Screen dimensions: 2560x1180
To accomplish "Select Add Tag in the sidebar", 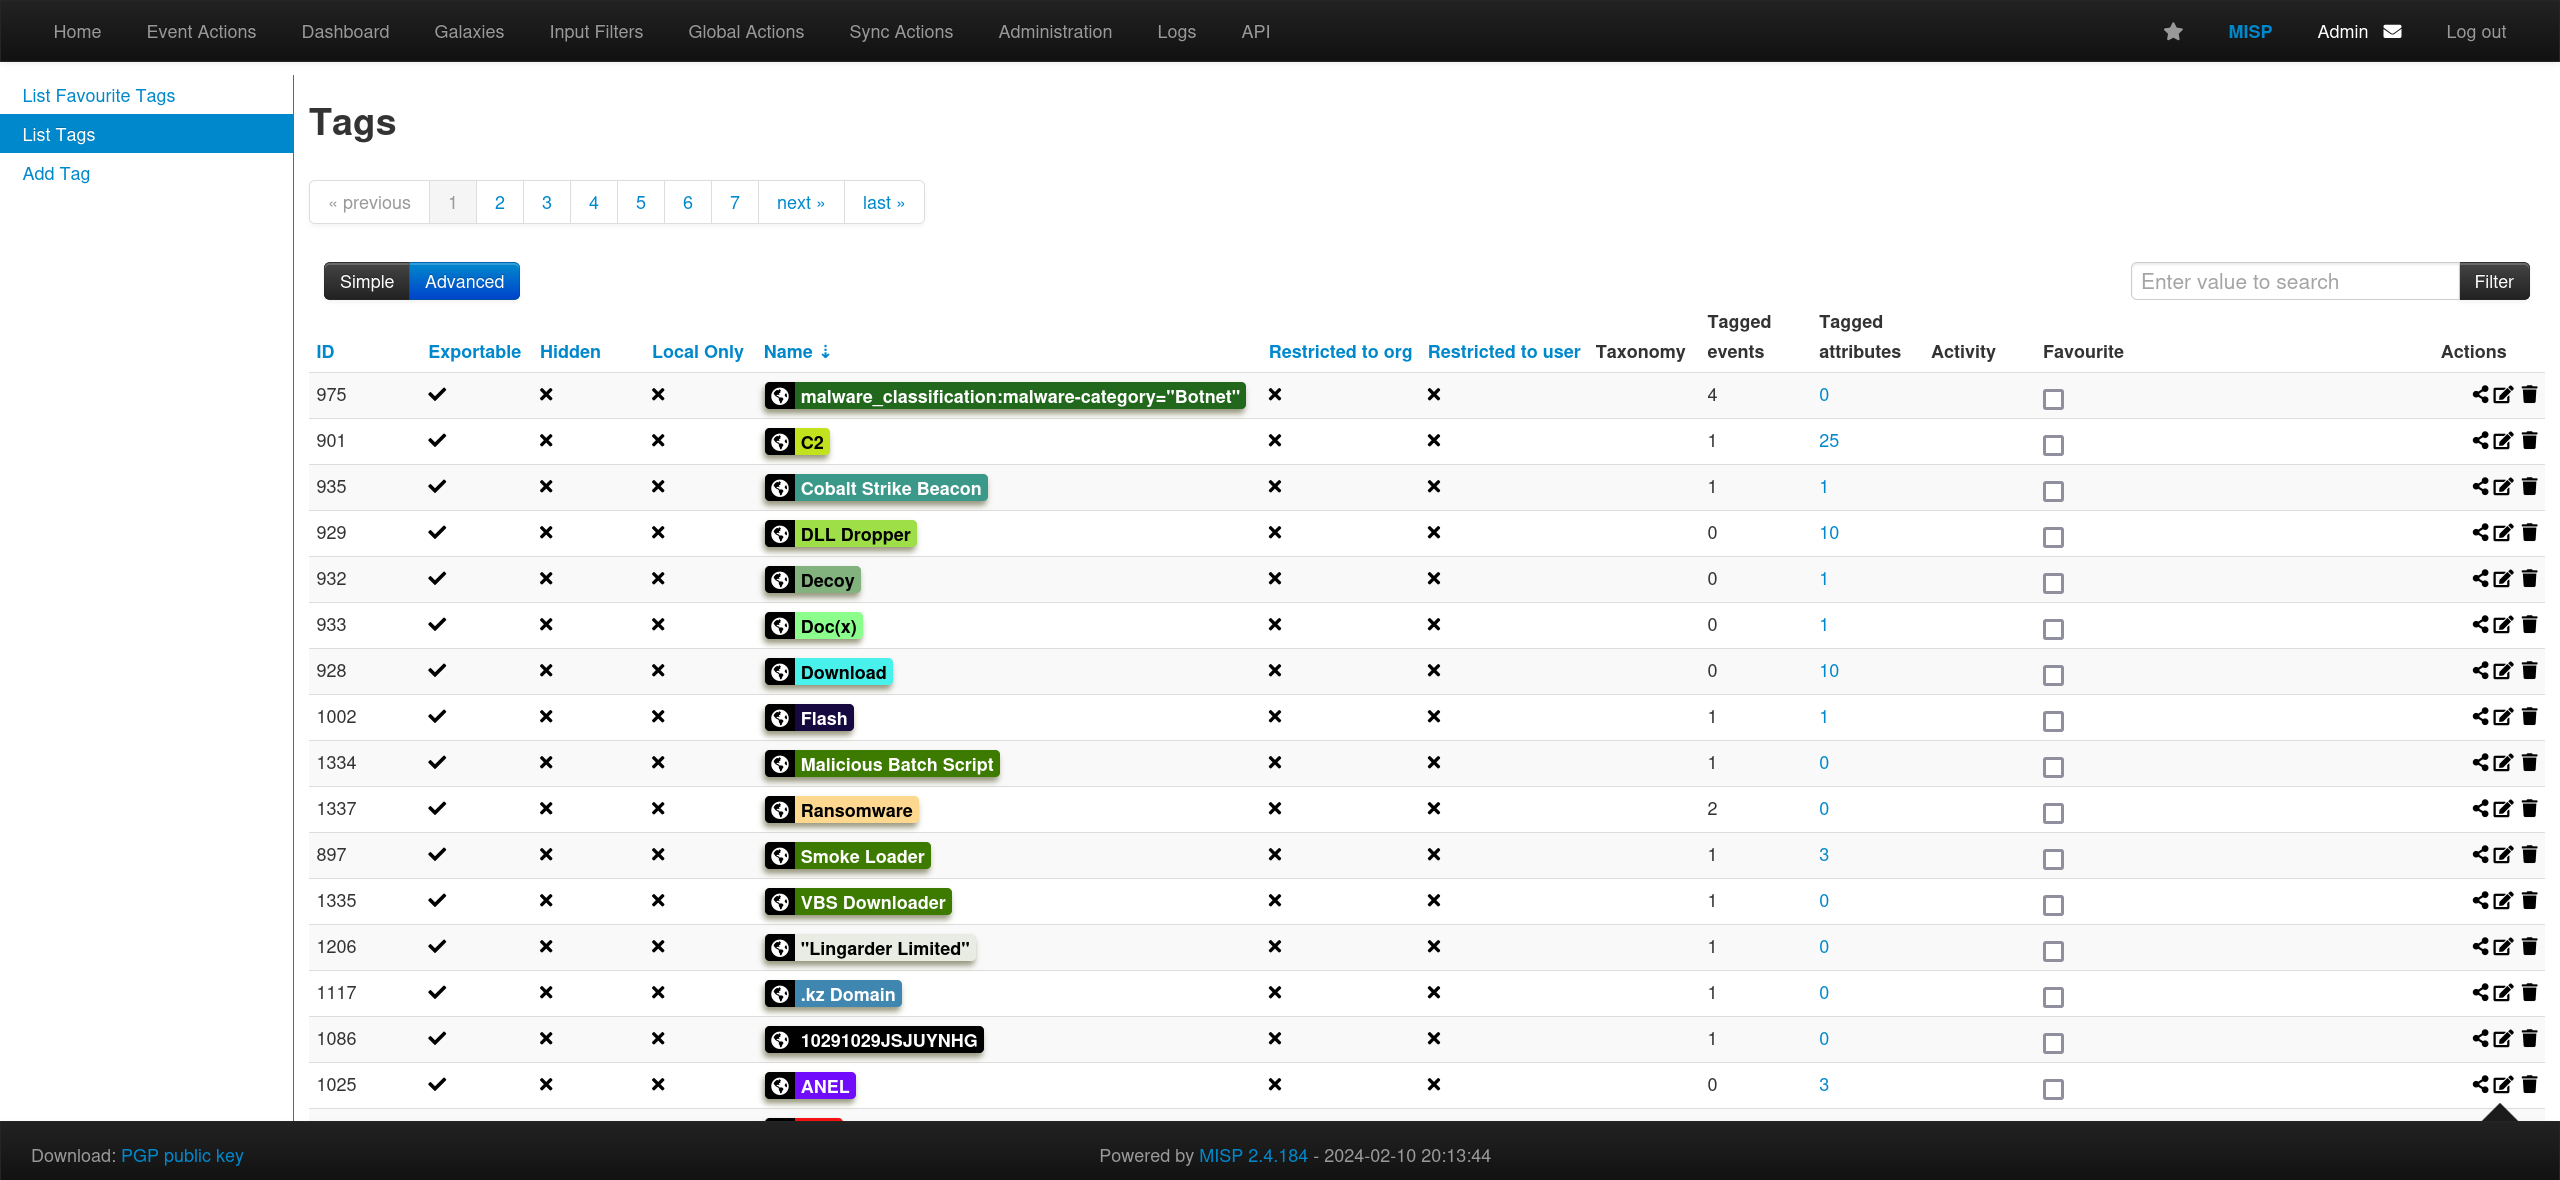I will [x=56, y=174].
